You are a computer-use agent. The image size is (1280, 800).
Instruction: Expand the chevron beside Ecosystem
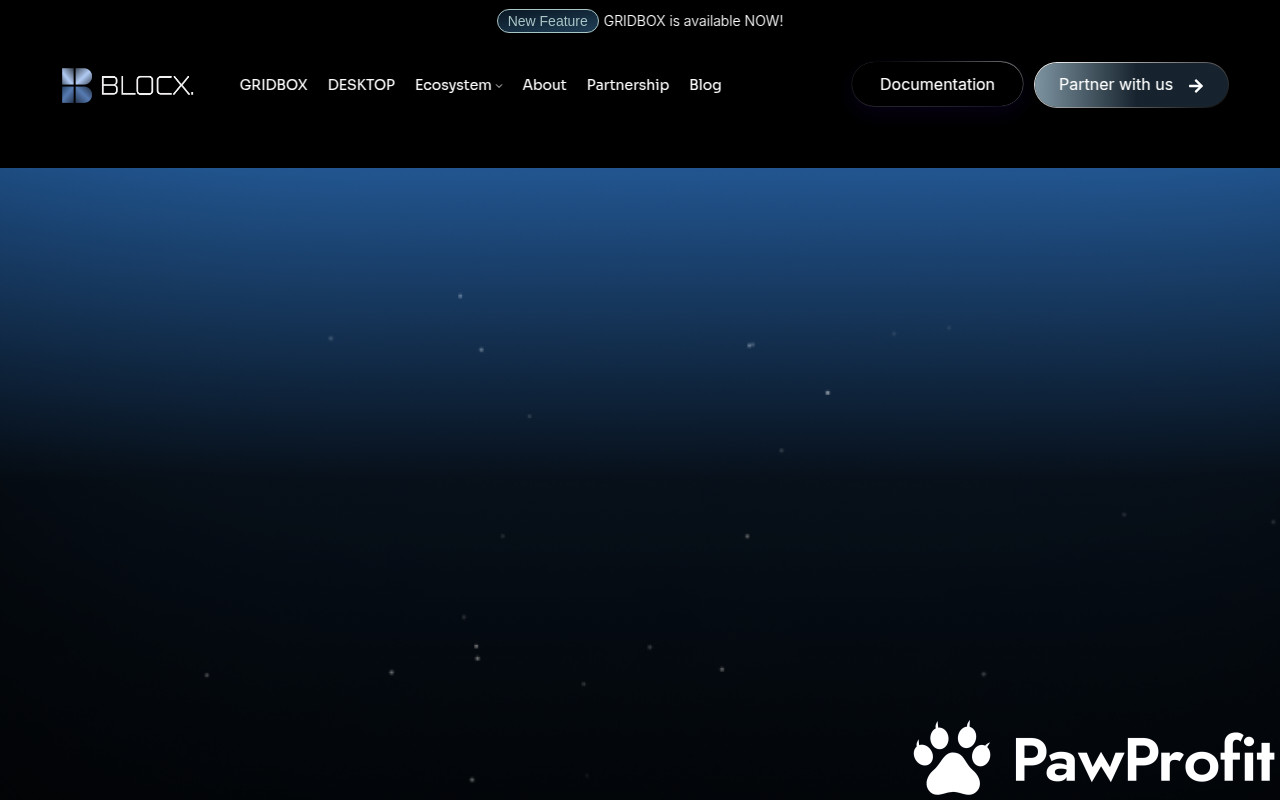(x=499, y=86)
